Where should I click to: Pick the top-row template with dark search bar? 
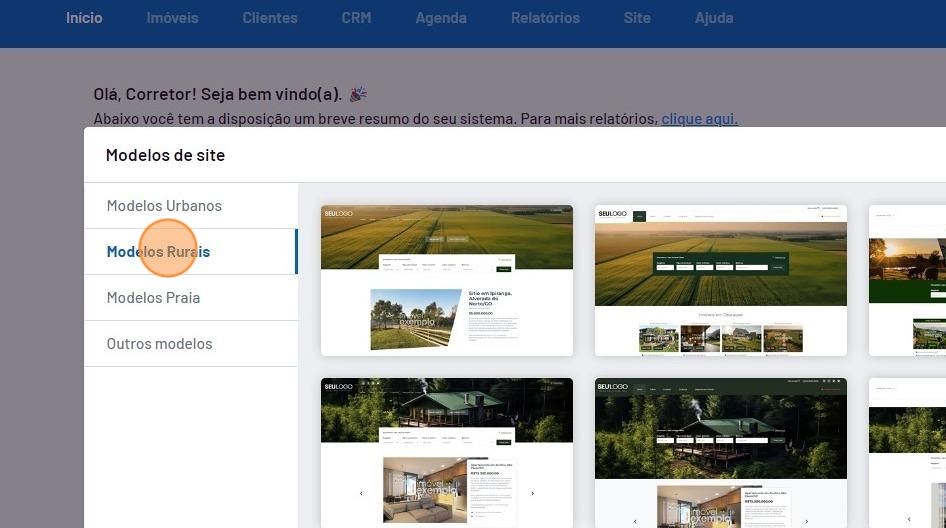click(720, 280)
